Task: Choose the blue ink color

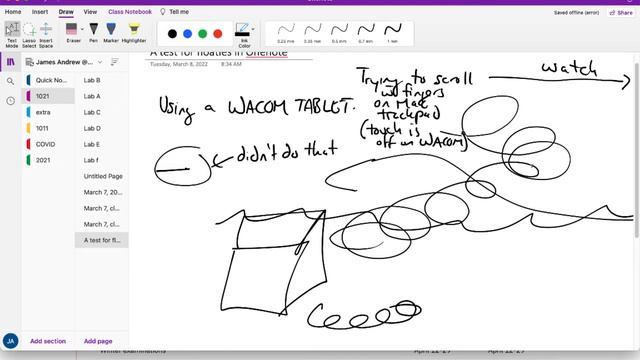Action: [x=187, y=34]
